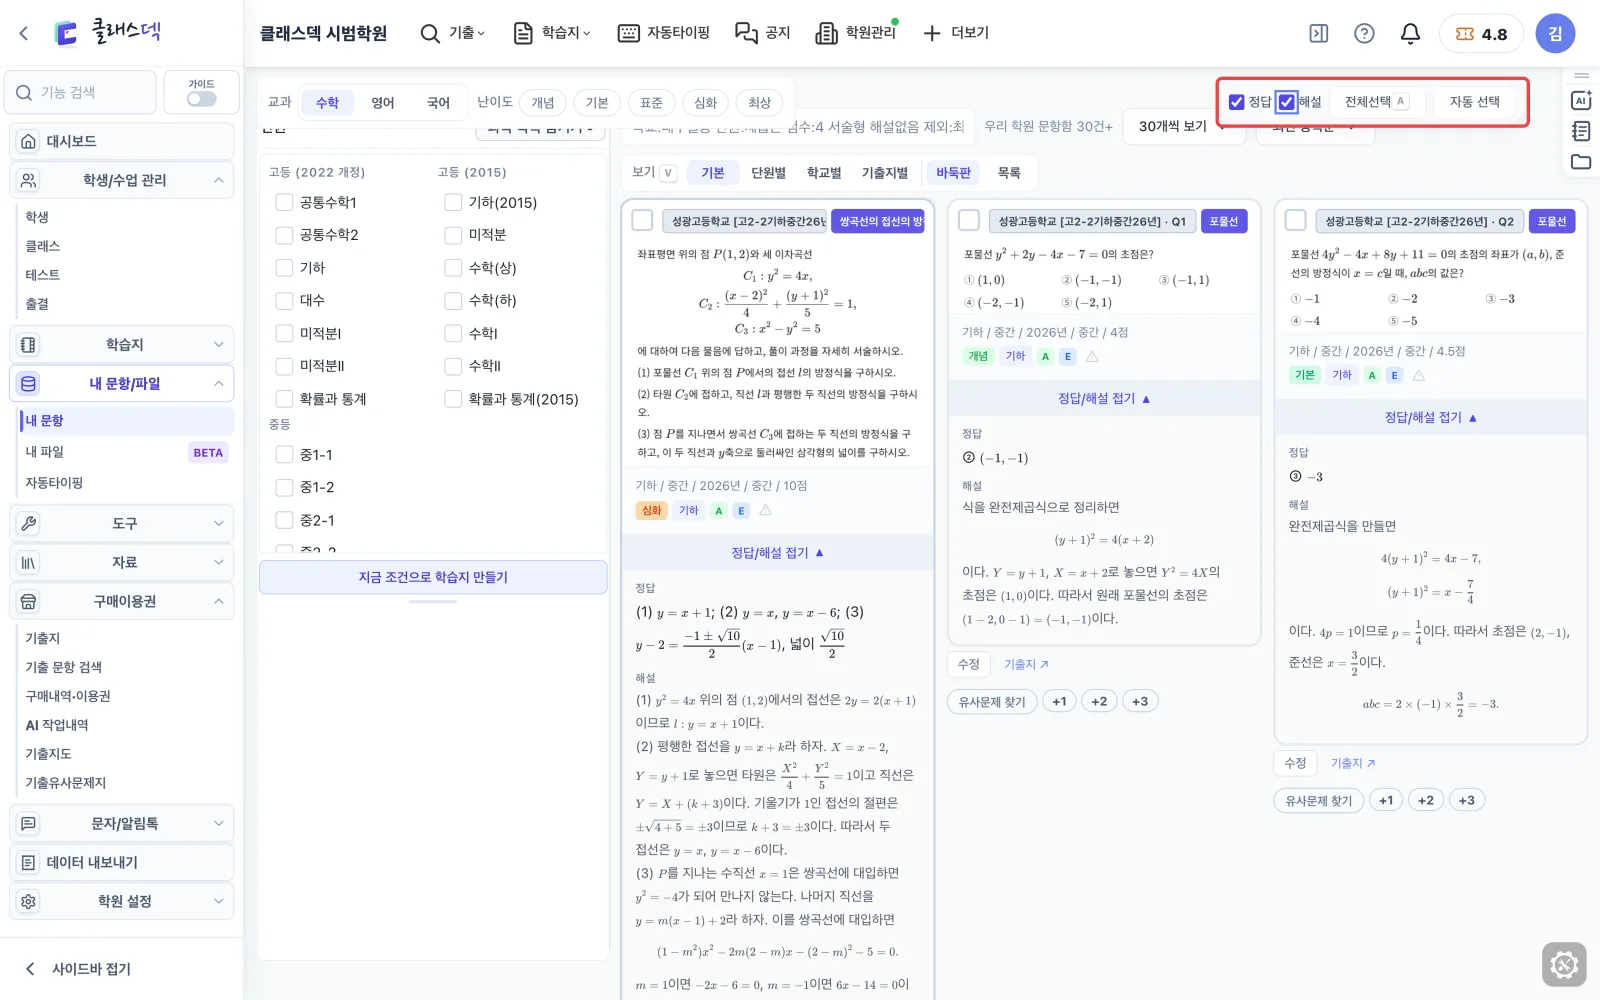Click the 4.8 ticket credits badge
The width and height of the screenshot is (1600, 1000).
point(1481,34)
